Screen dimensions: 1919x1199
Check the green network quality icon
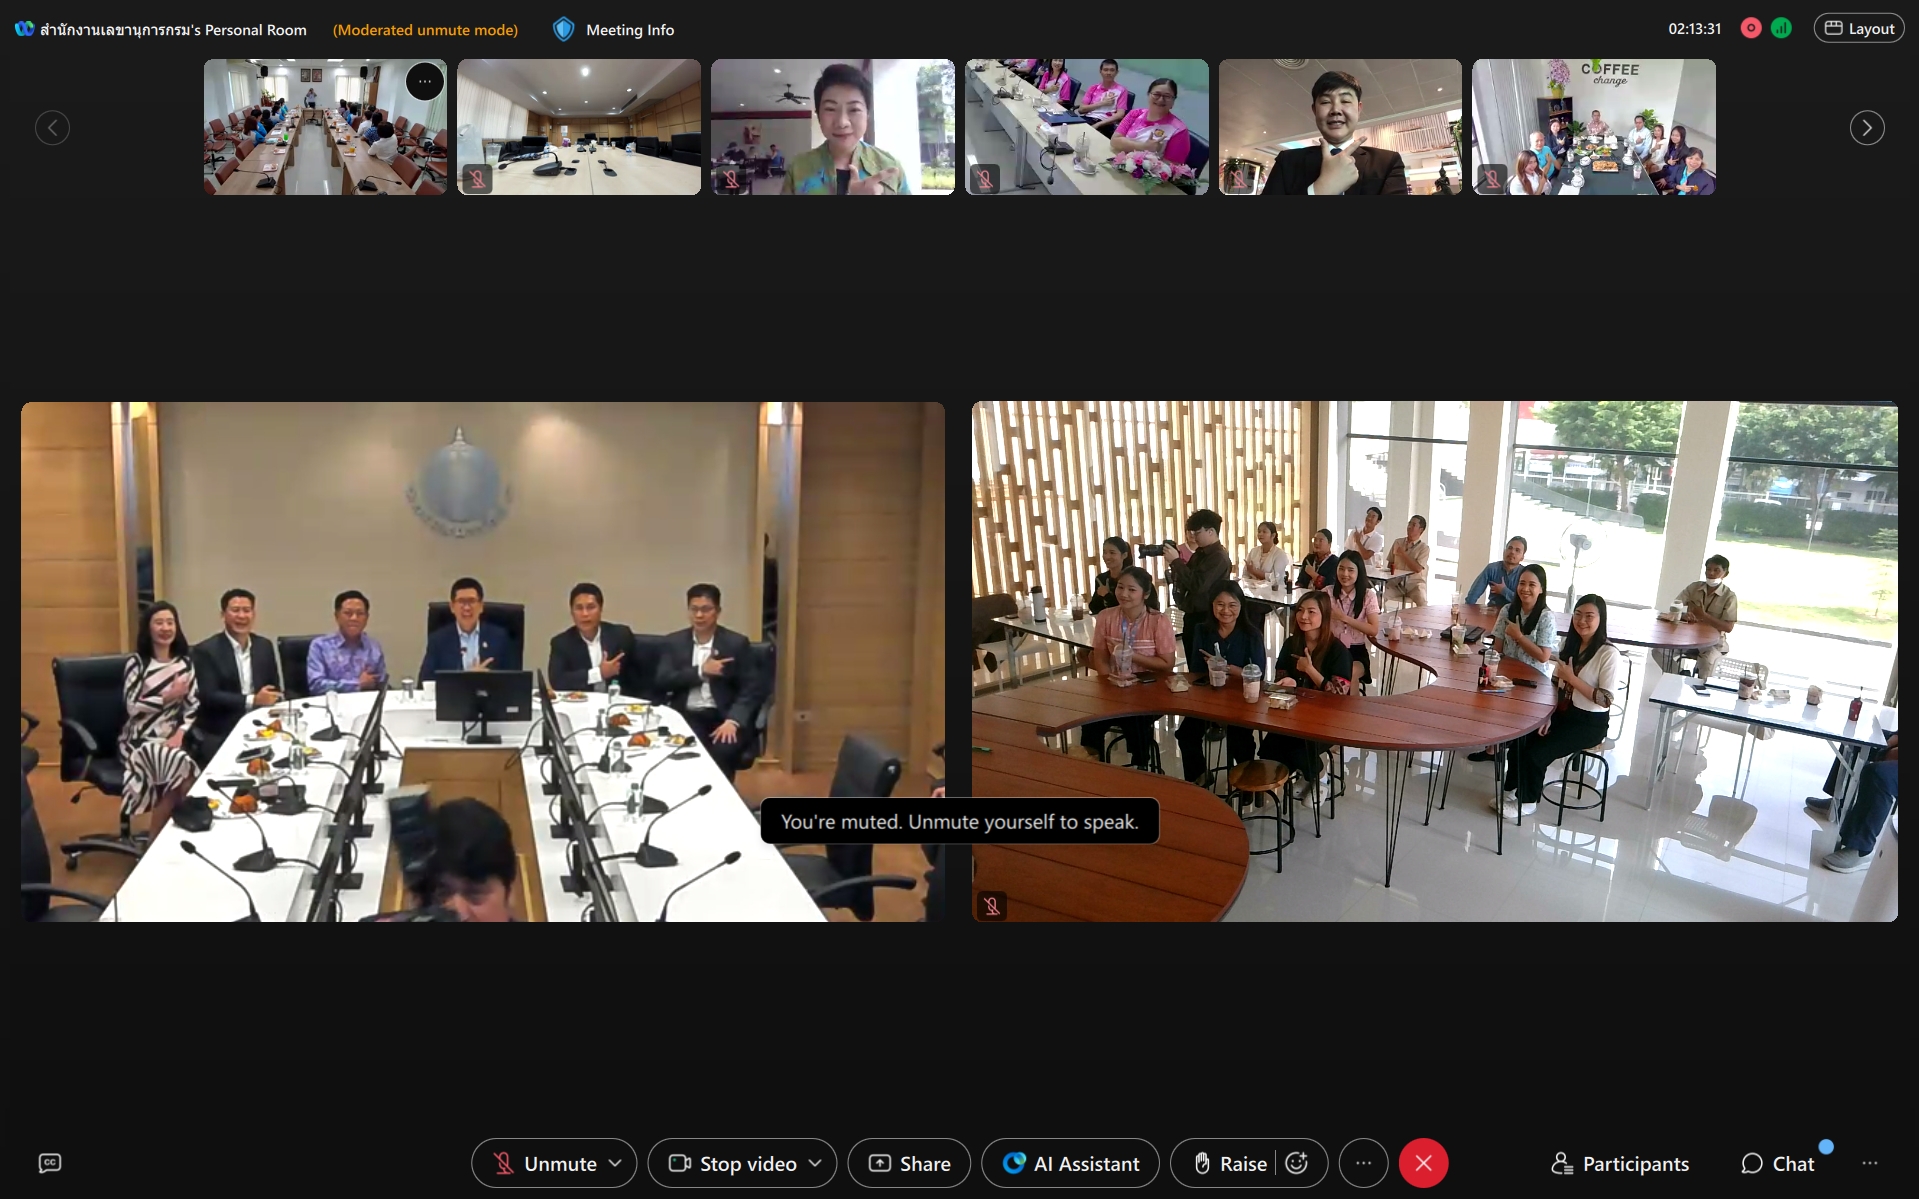coord(1781,29)
